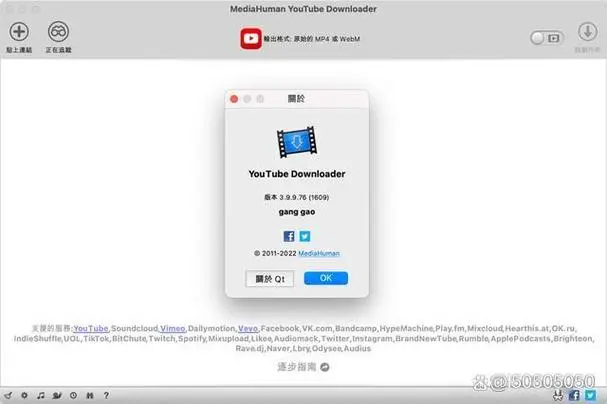Viewport: 607px width, 404px height.
Task: Open the Twitter icon in About dialog
Action: pos(305,236)
